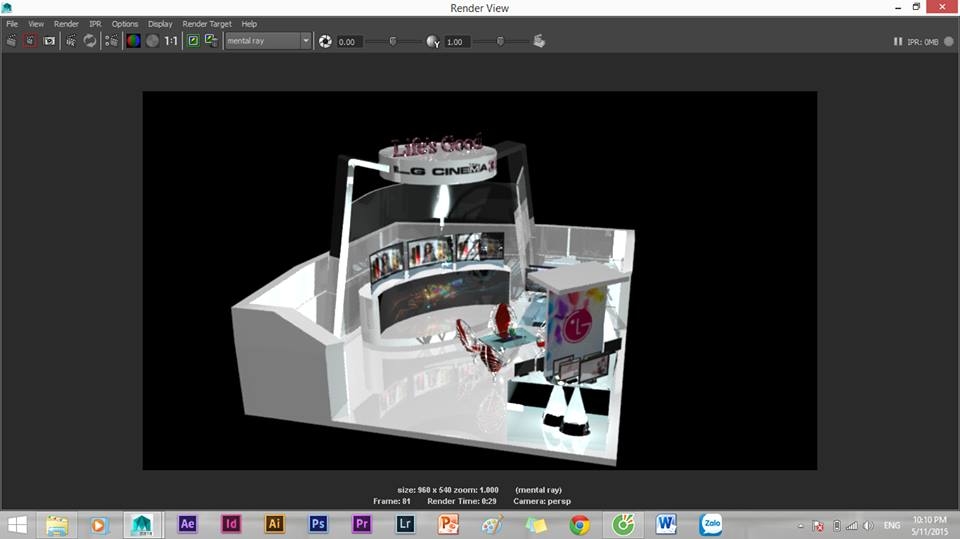Click the Remove image icon
Screen dimensions: 960x539
coord(211,41)
